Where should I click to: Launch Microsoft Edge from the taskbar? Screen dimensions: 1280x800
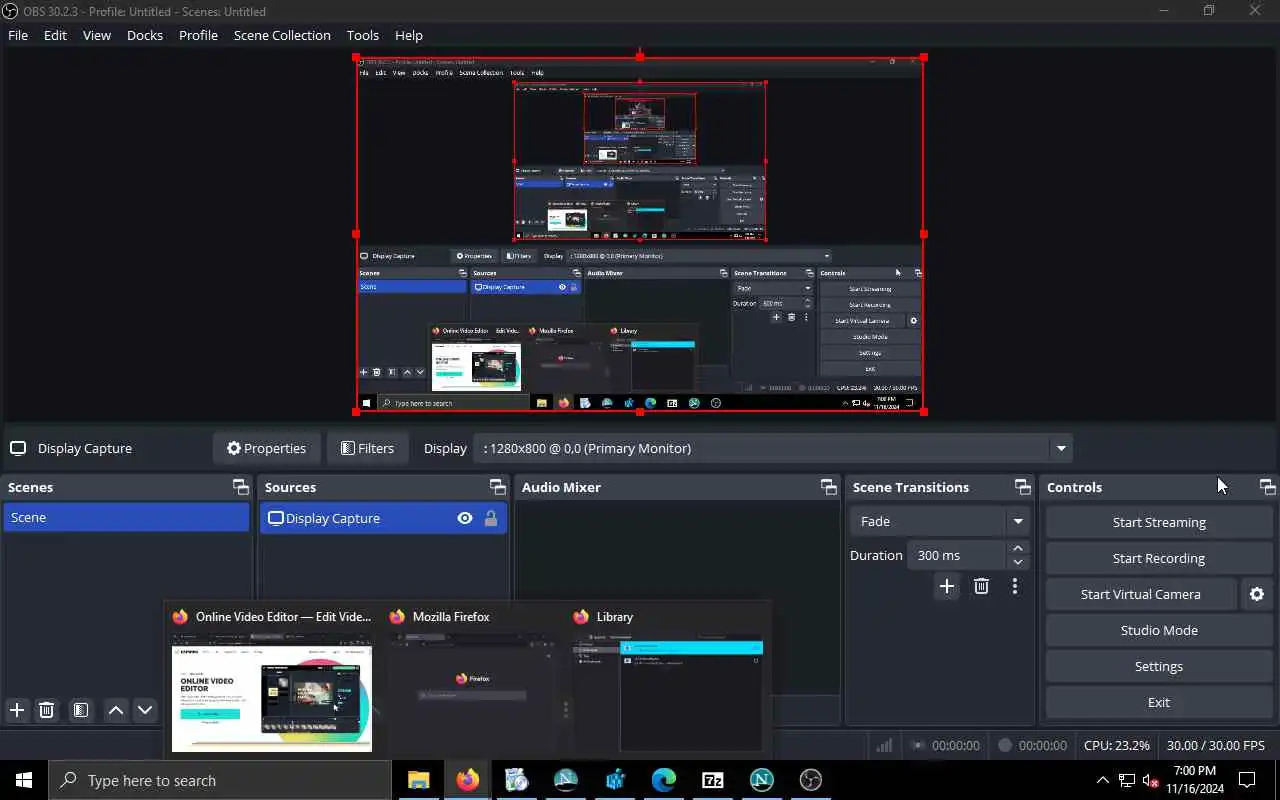pos(663,780)
